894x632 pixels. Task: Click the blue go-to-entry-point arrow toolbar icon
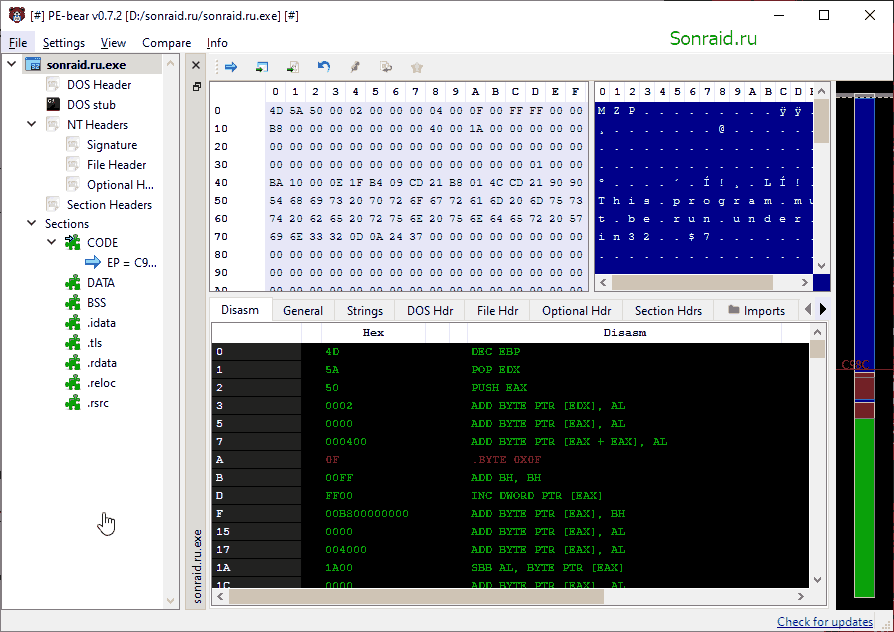pyautogui.click(x=231, y=67)
